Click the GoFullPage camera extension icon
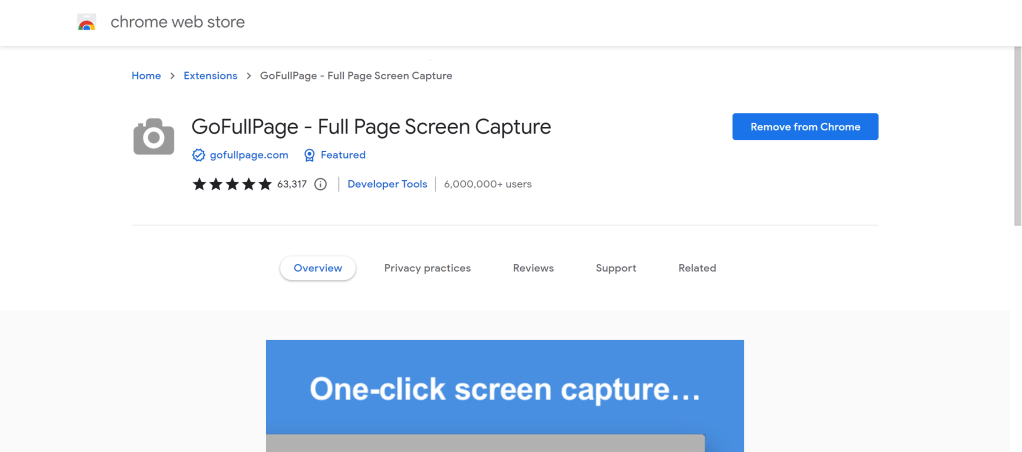Viewport: 1022px width, 452px height. [153, 137]
